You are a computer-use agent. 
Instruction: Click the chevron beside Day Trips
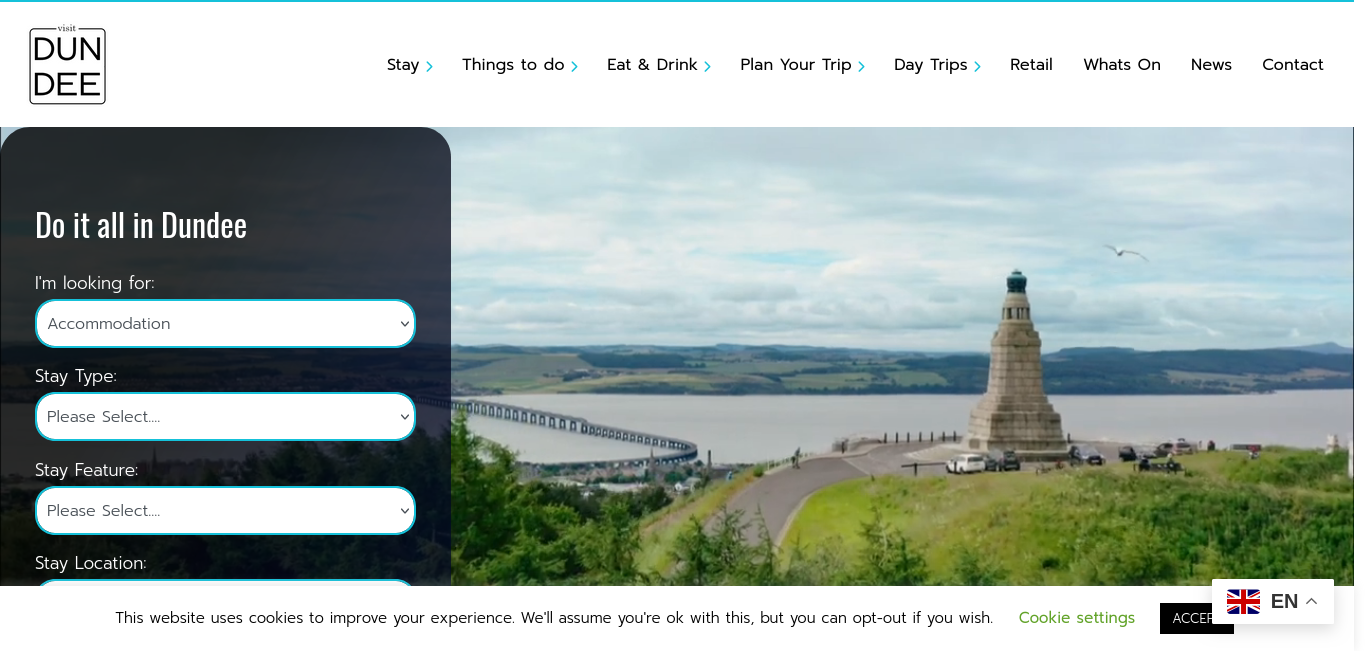[977, 66]
